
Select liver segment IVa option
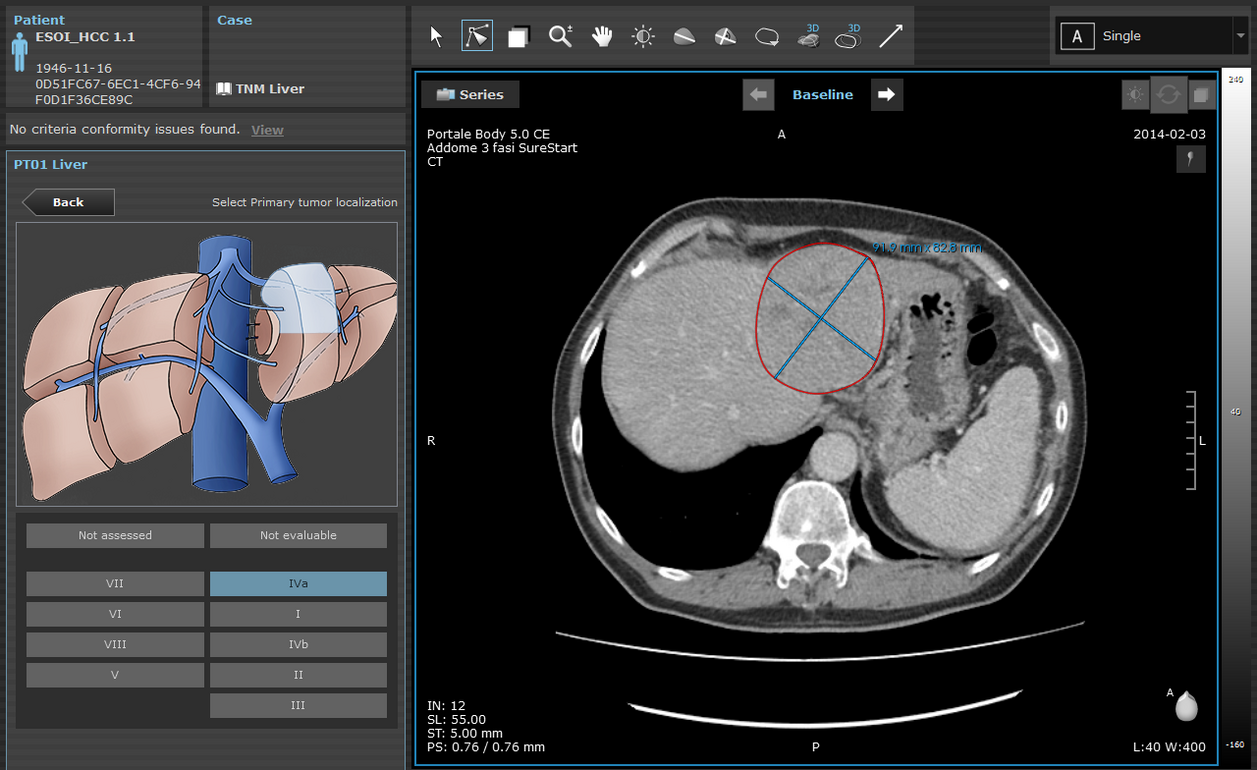coord(298,584)
